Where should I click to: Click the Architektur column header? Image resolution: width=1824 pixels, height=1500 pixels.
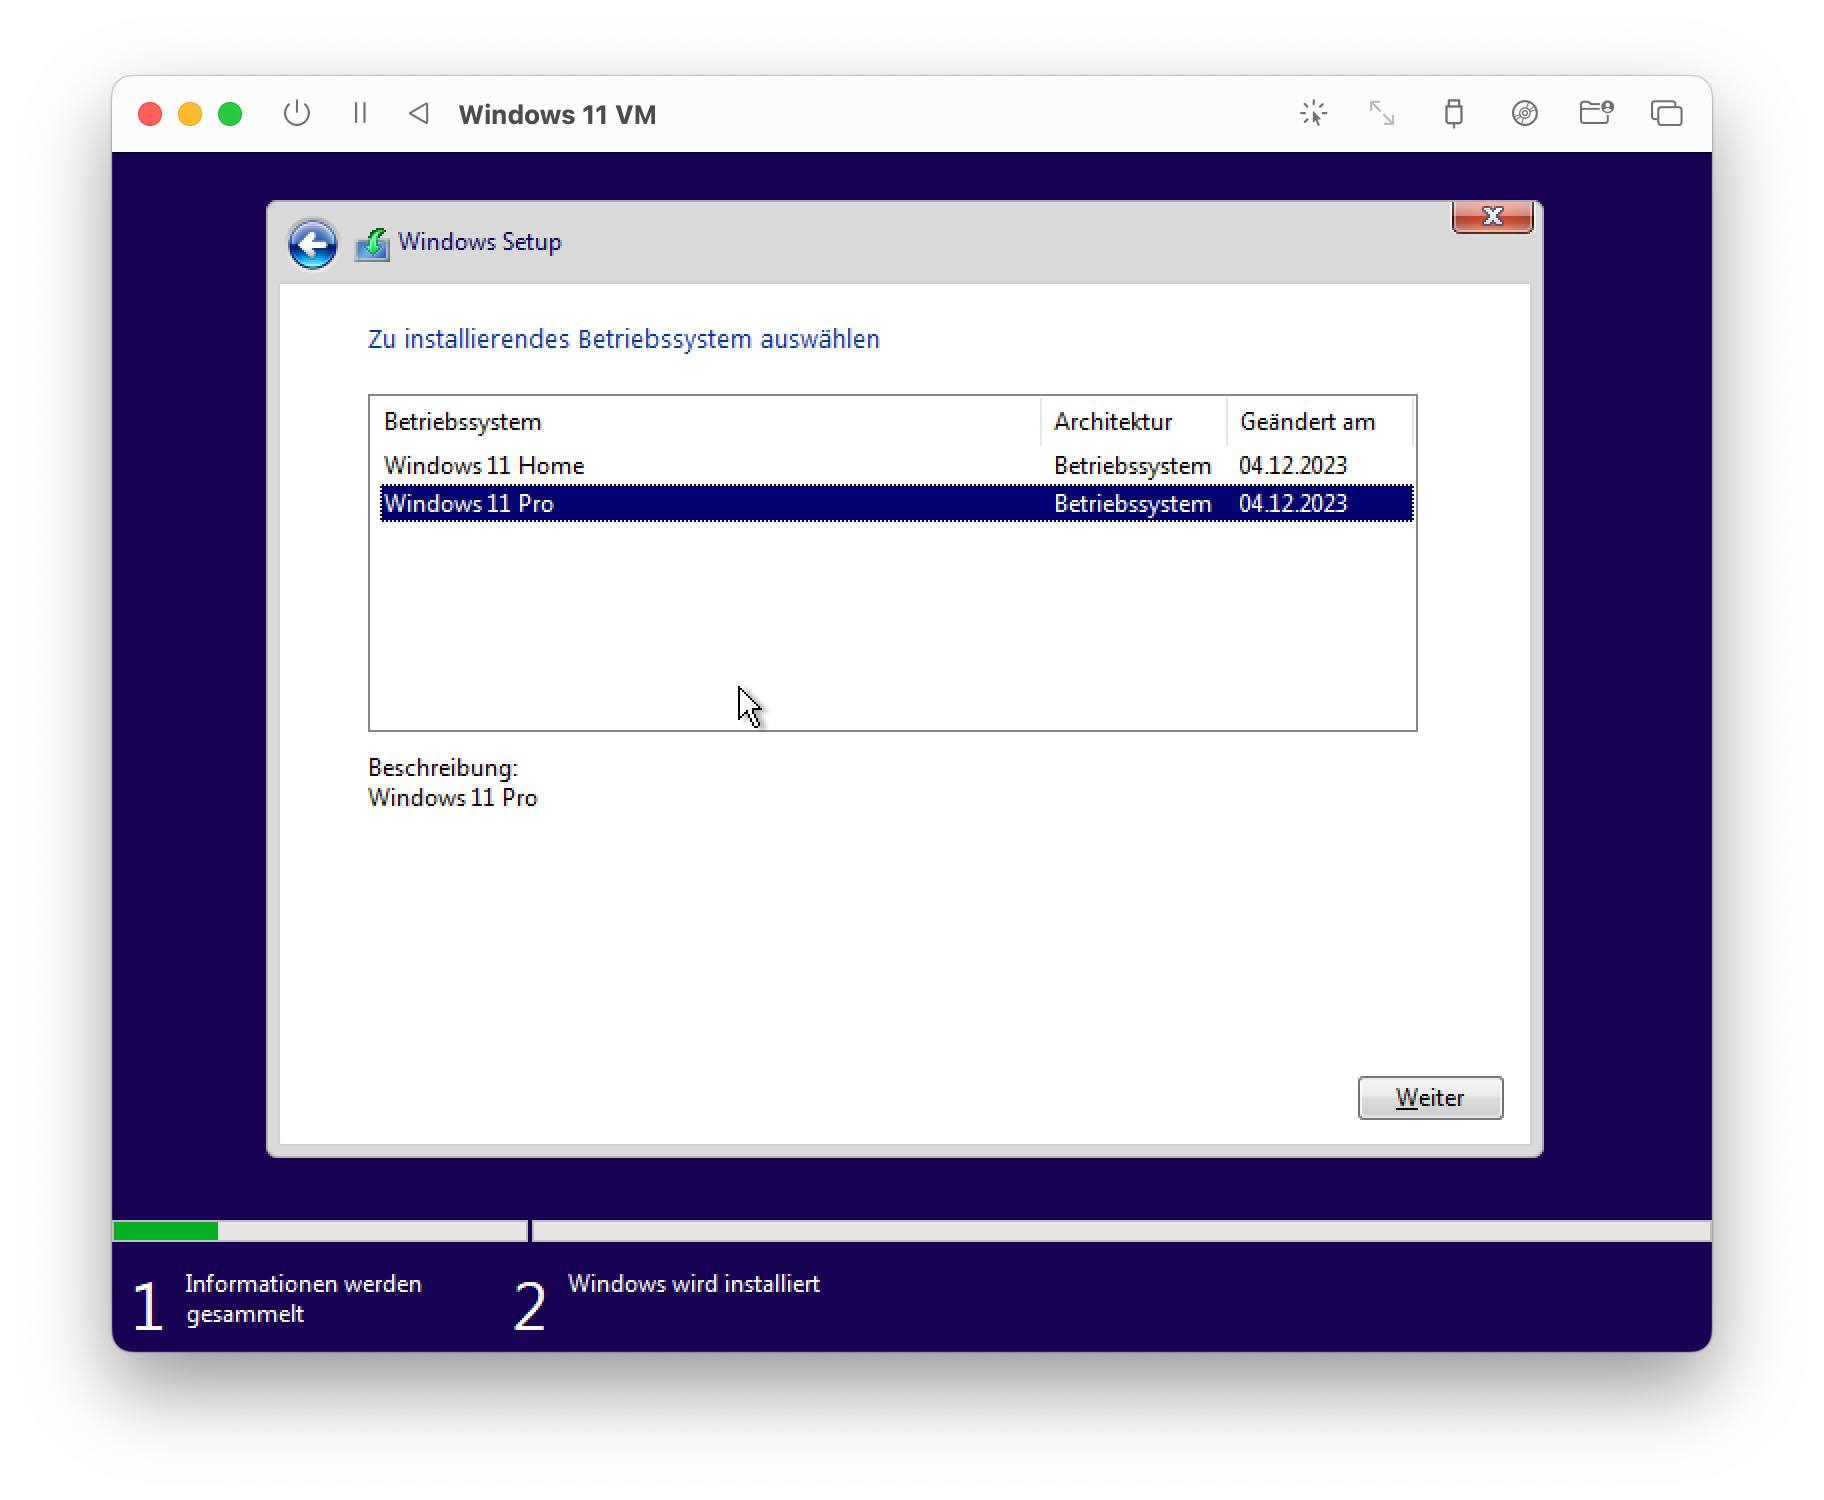click(x=1134, y=422)
